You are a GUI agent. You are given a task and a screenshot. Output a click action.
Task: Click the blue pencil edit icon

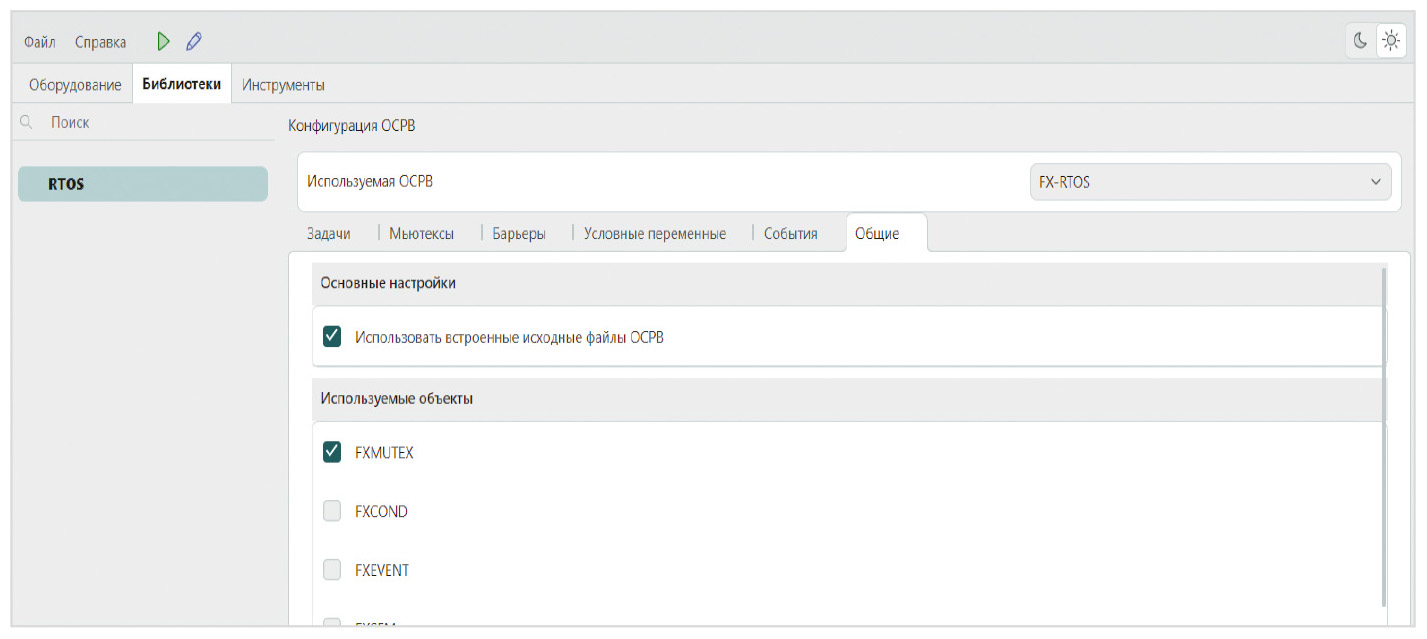pos(194,41)
